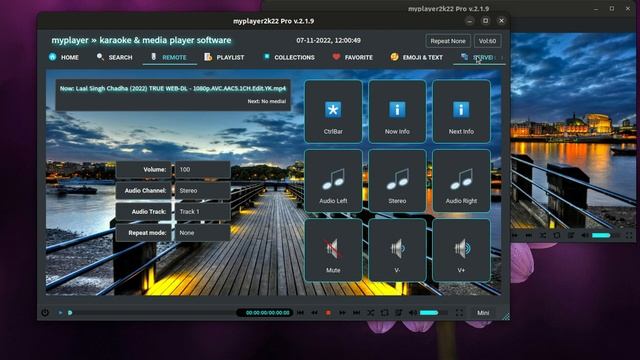Image resolution: width=640 pixels, height=360 pixels.
Task: Open the HOME tab
Action: tap(64, 57)
